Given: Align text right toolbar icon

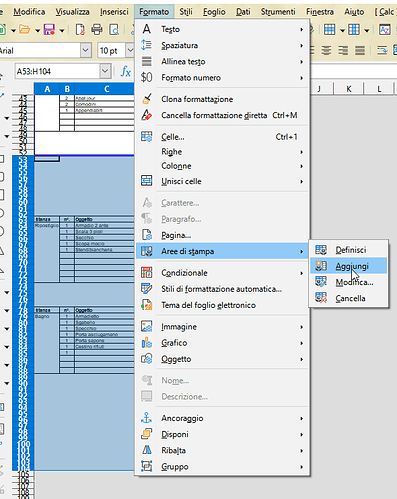Looking at the screenshot, I should [x=343, y=51].
